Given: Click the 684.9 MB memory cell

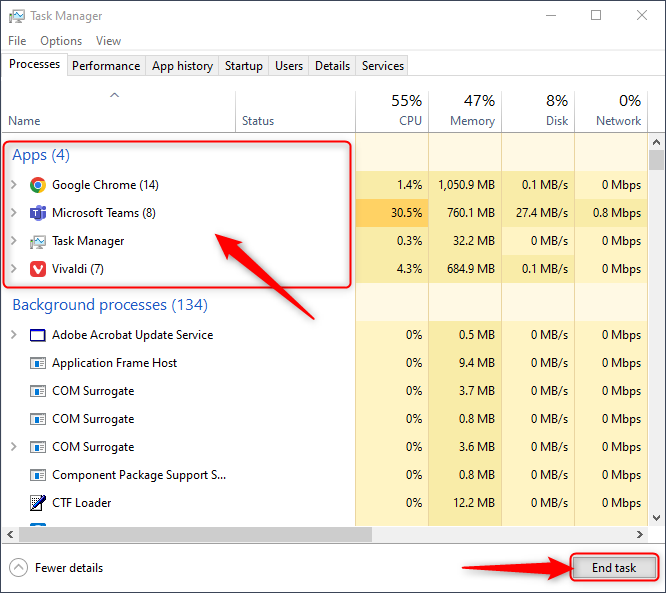Looking at the screenshot, I should tap(465, 269).
